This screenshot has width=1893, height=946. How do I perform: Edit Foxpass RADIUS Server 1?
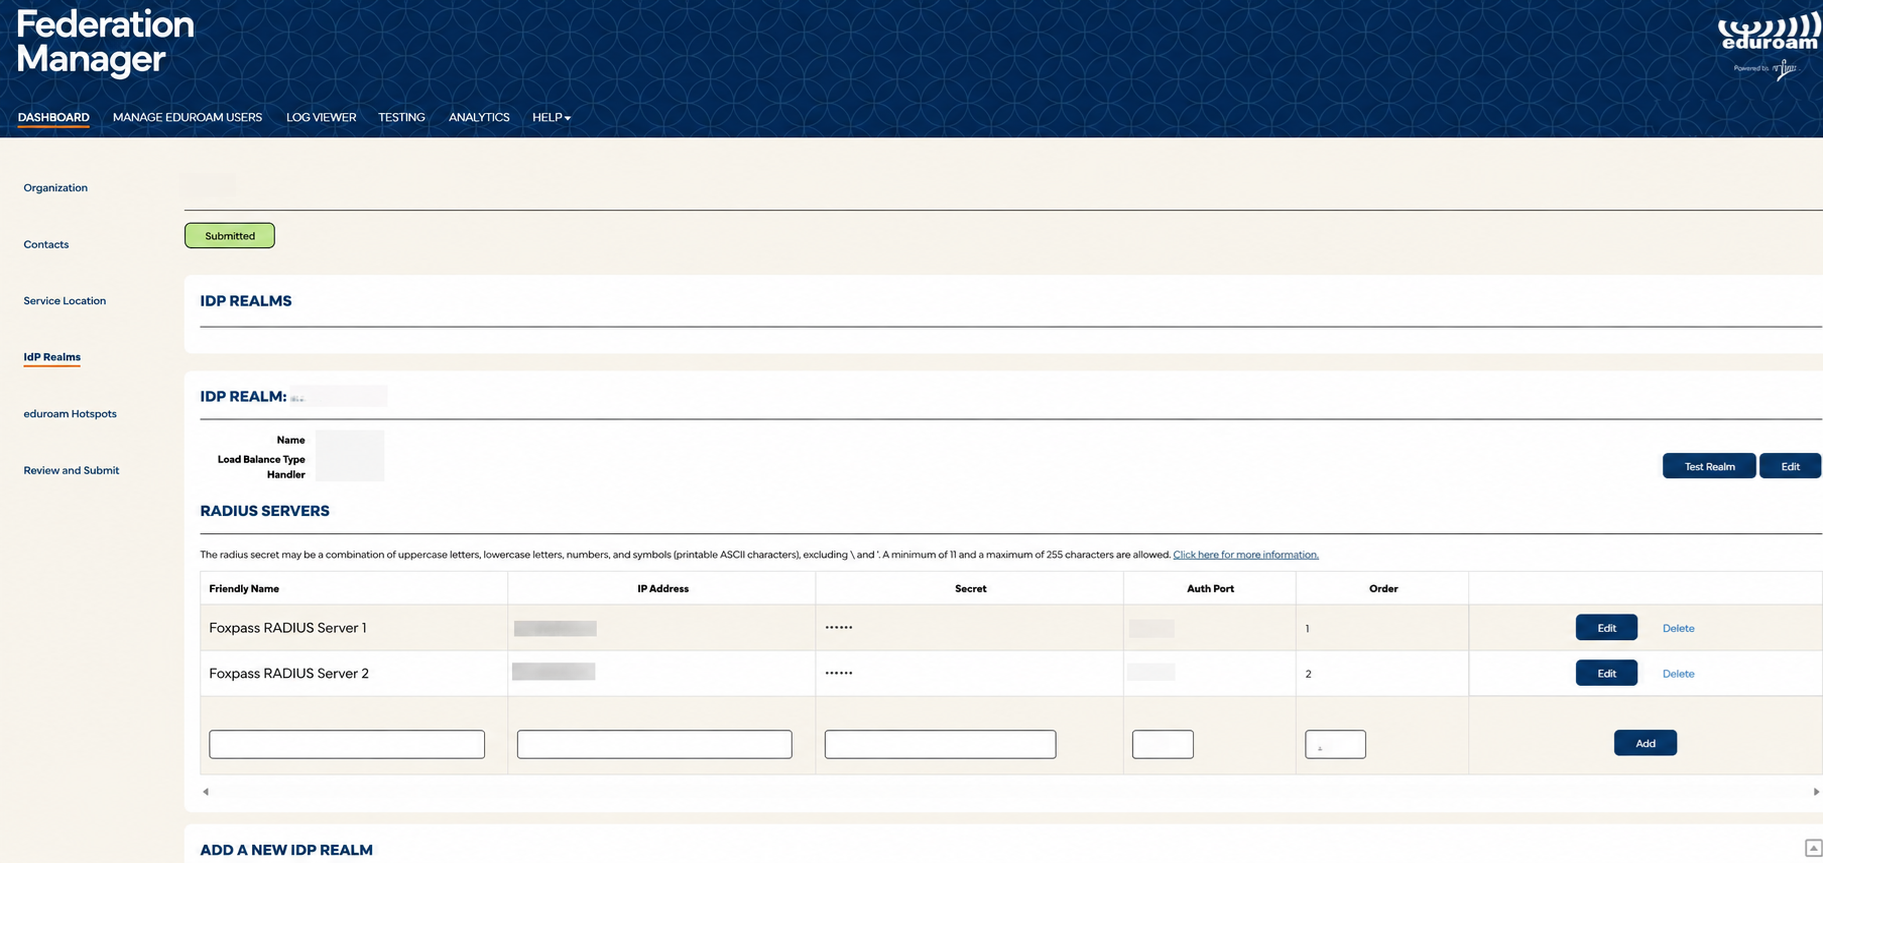point(1606,628)
